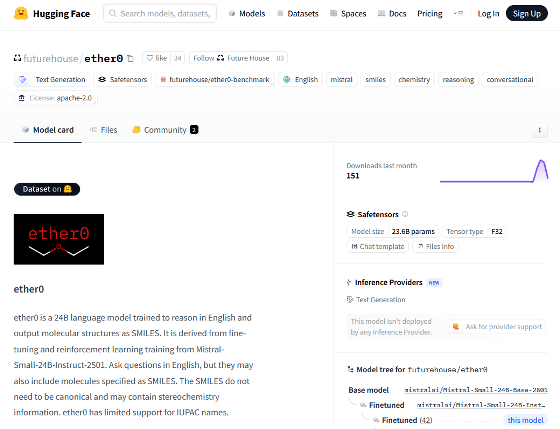Click the Dataset on Hugging Face badge
560x429 pixels.
47,189
